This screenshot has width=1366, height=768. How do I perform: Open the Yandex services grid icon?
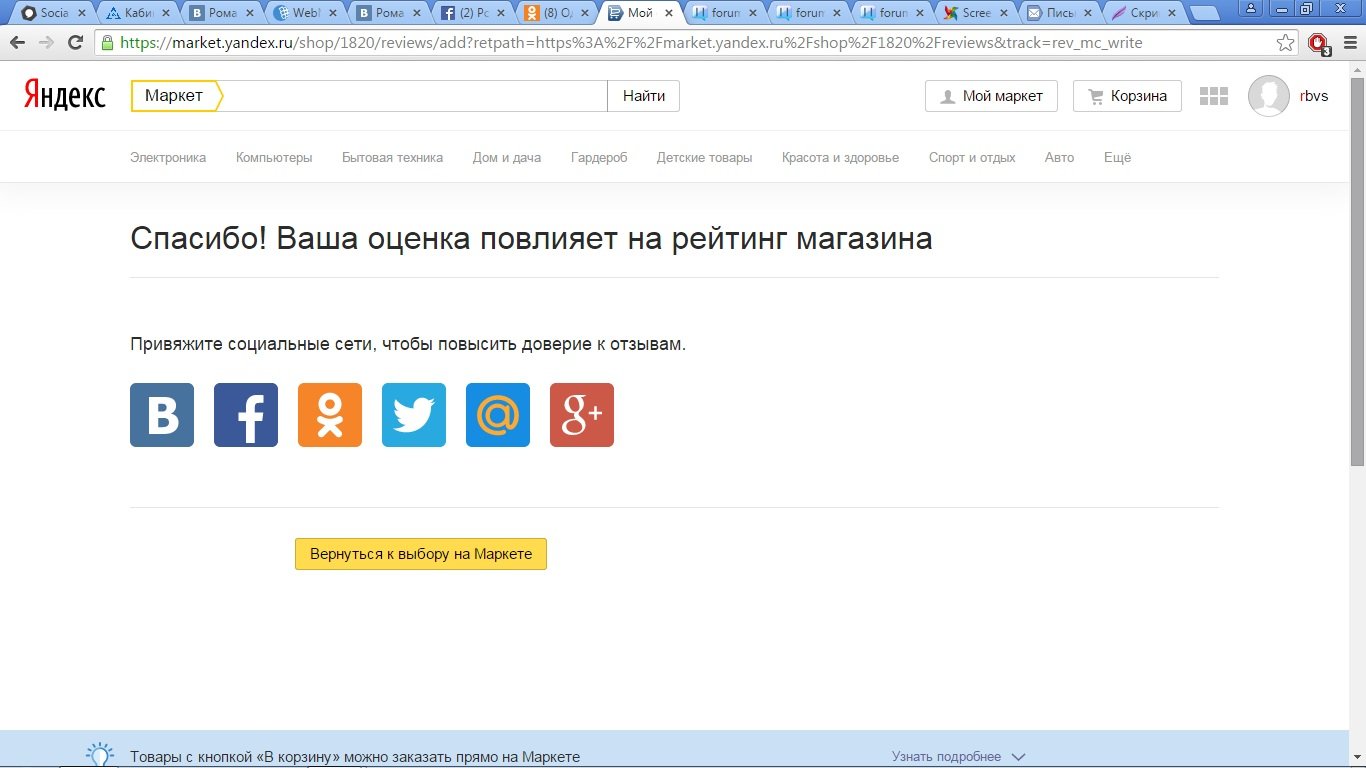click(1213, 96)
